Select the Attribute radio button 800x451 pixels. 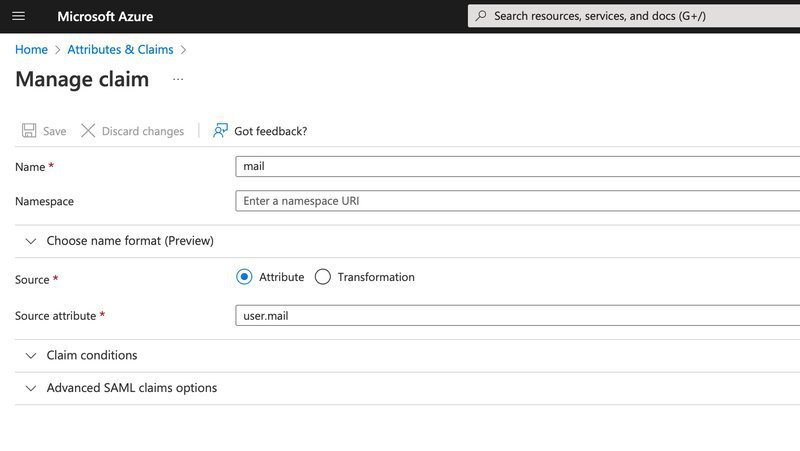244,277
